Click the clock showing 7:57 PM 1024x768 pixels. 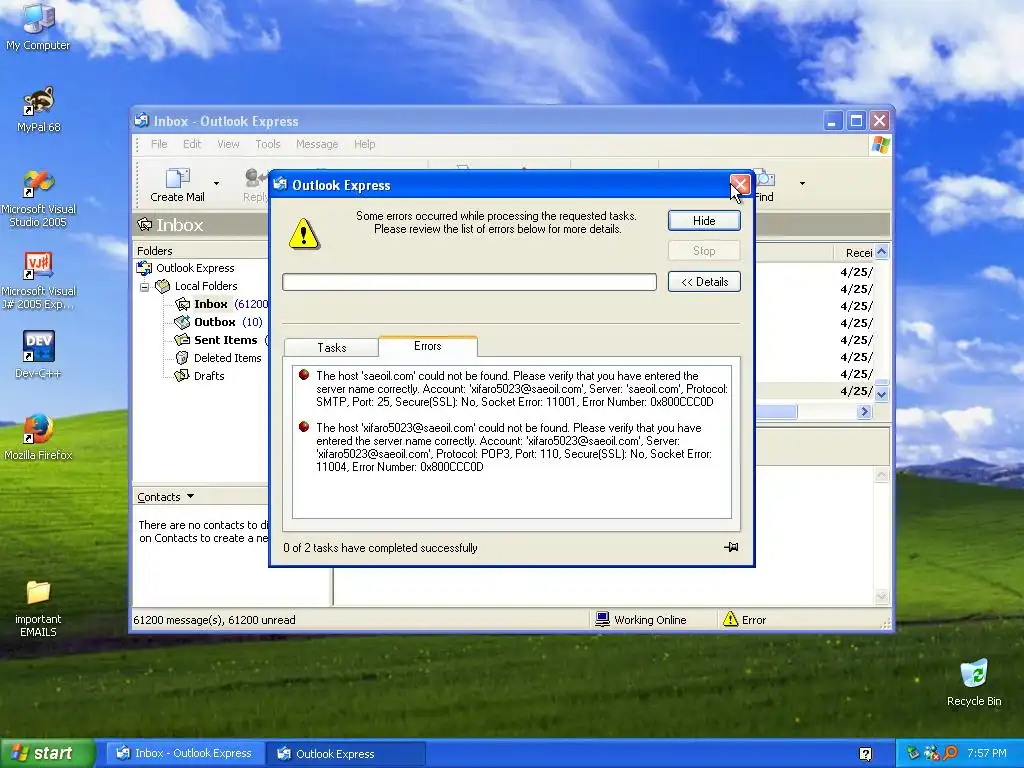[986, 754]
